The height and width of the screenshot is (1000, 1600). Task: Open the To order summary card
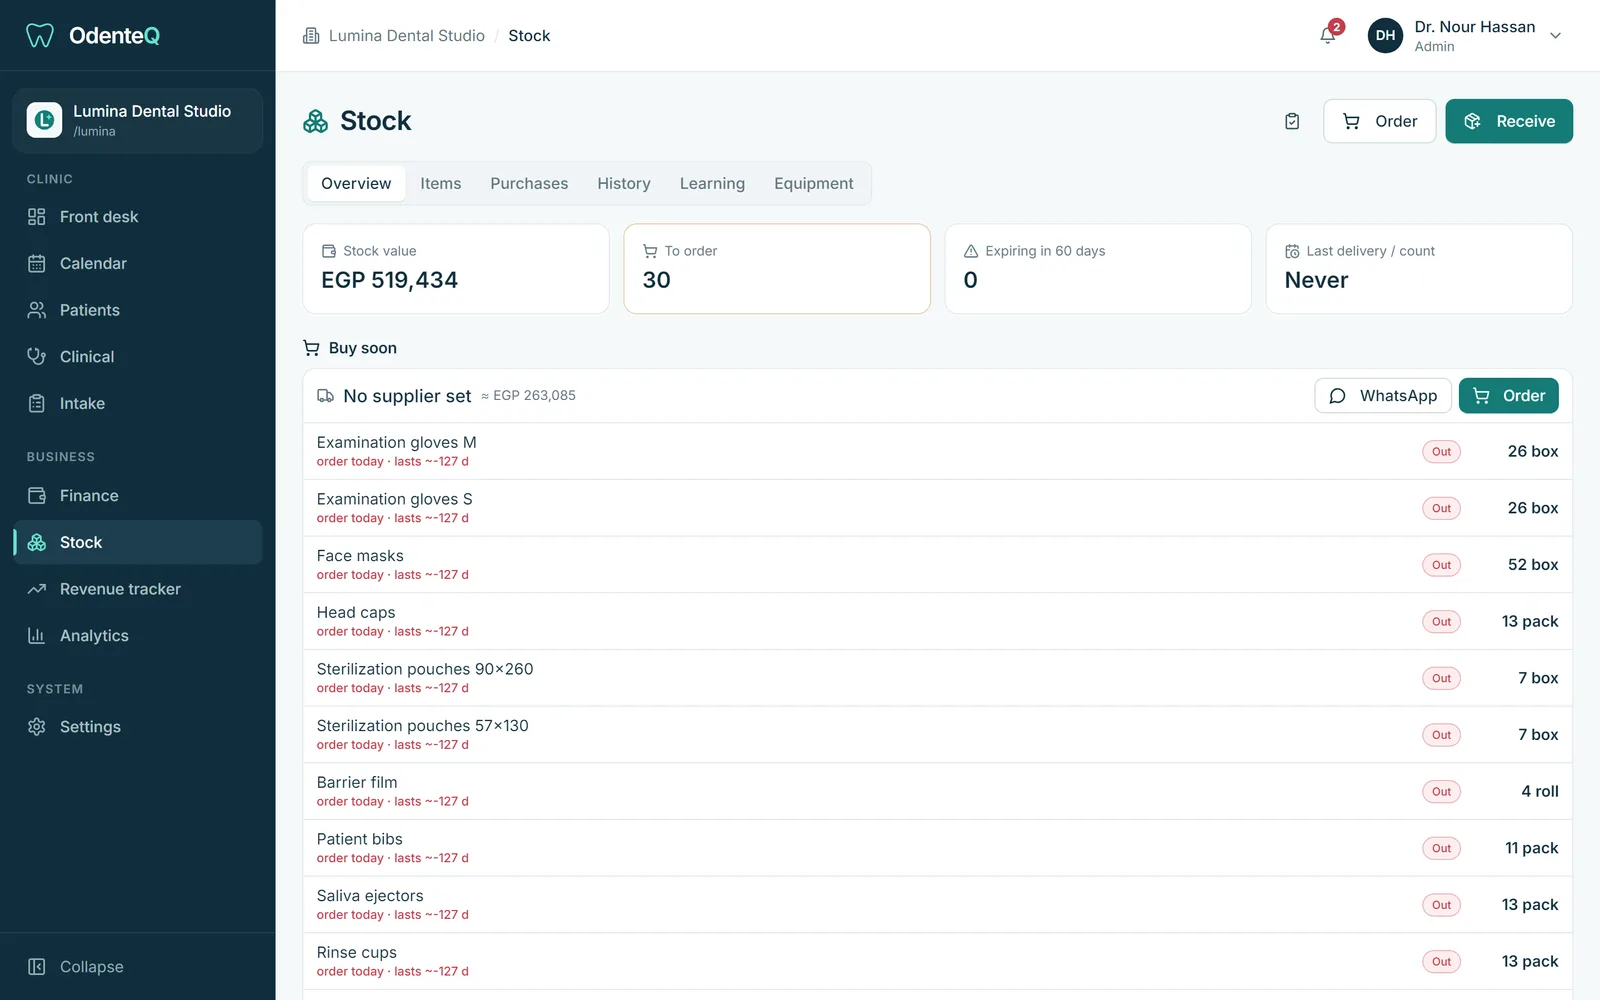pos(777,269)
